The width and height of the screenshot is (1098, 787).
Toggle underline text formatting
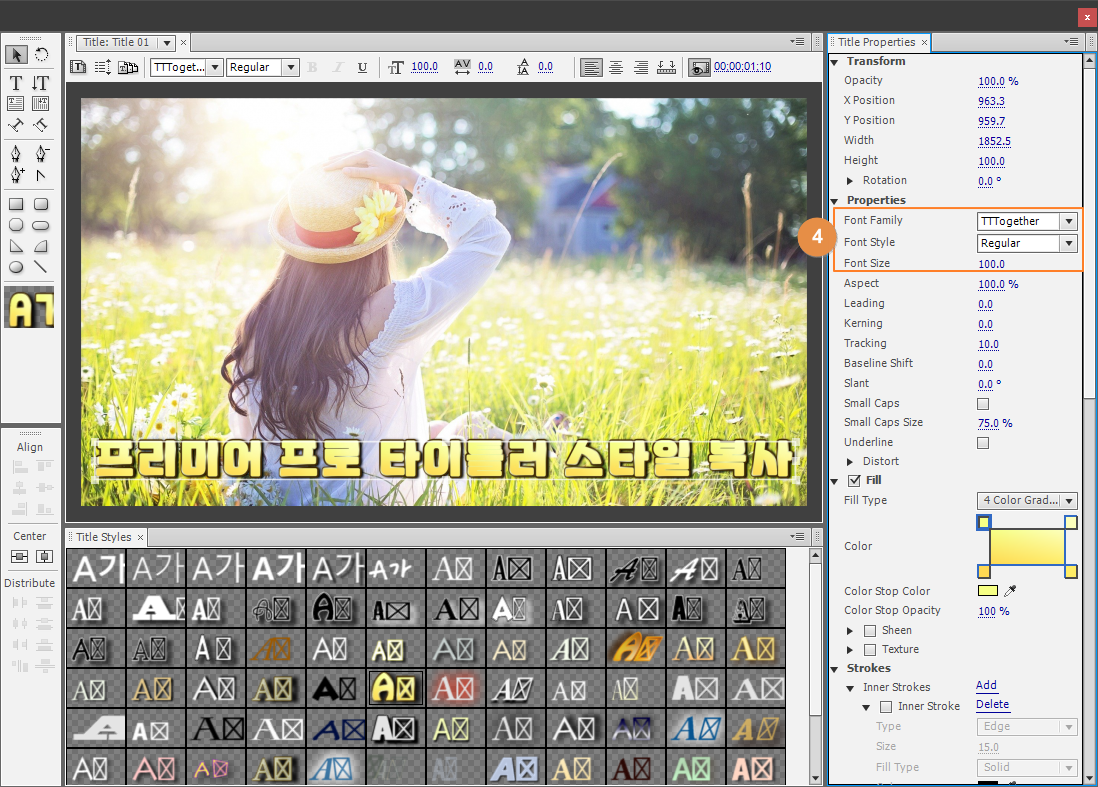click(x=362, y=67)
